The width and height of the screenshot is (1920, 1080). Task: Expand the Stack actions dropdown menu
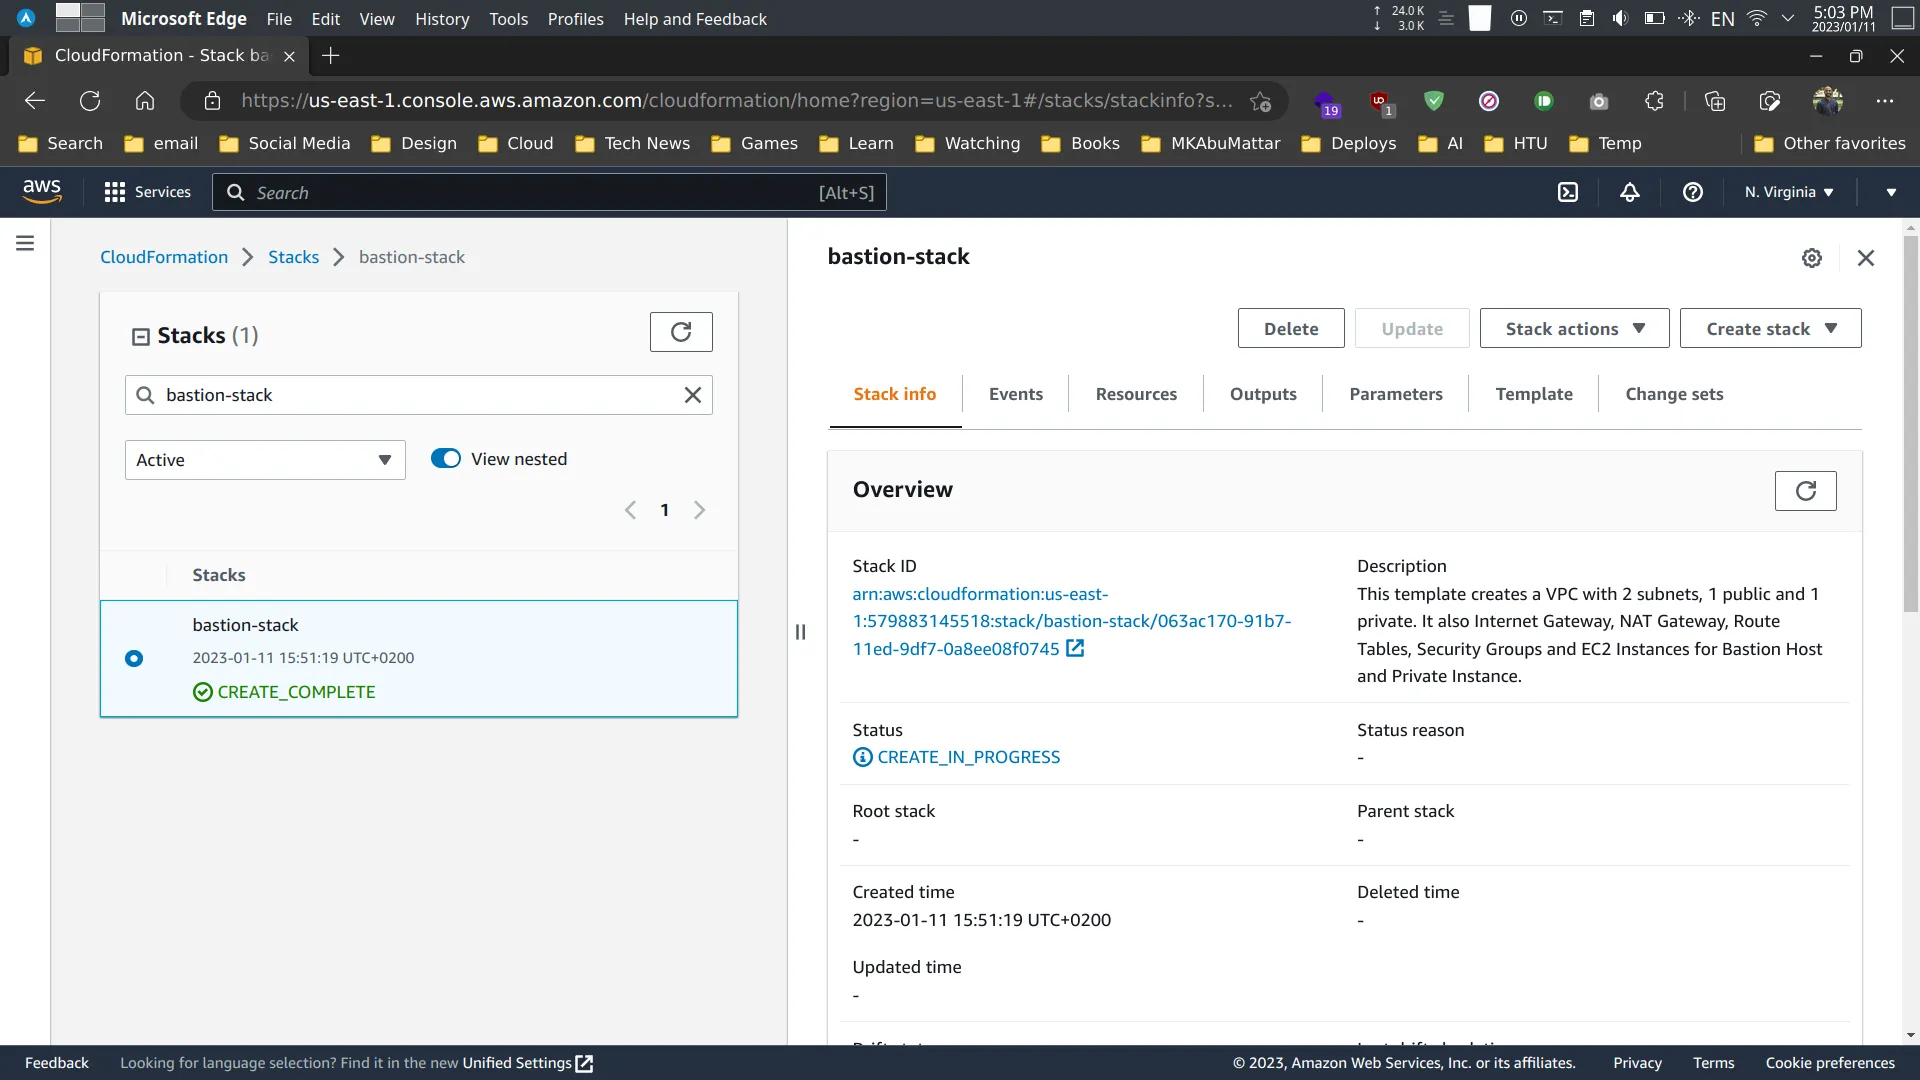(x=1575, y=327)
